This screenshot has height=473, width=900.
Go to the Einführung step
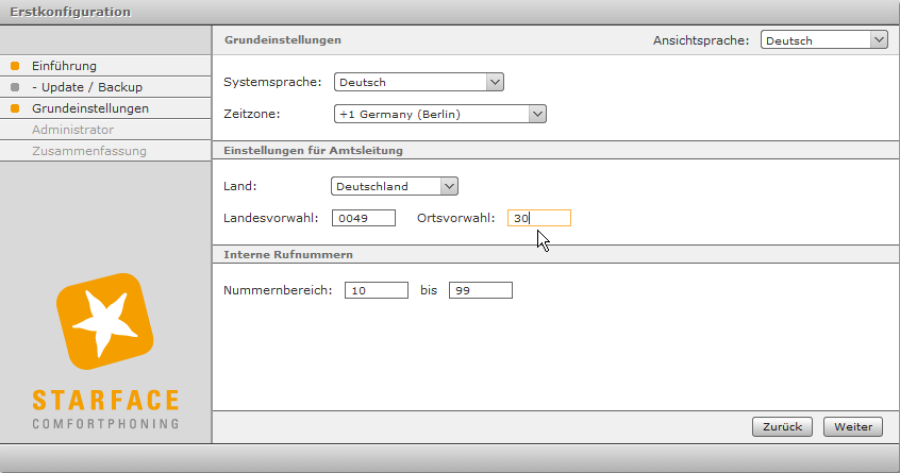(x=106, y=65)
